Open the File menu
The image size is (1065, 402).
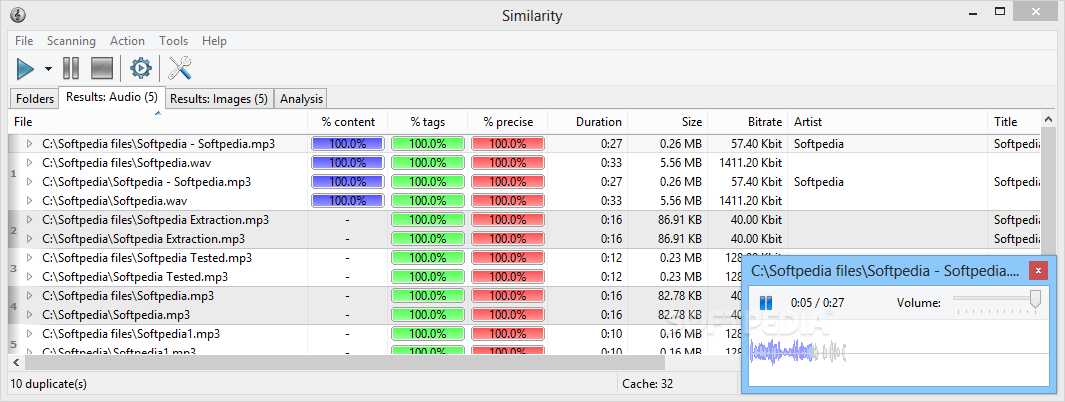[24, 41]
